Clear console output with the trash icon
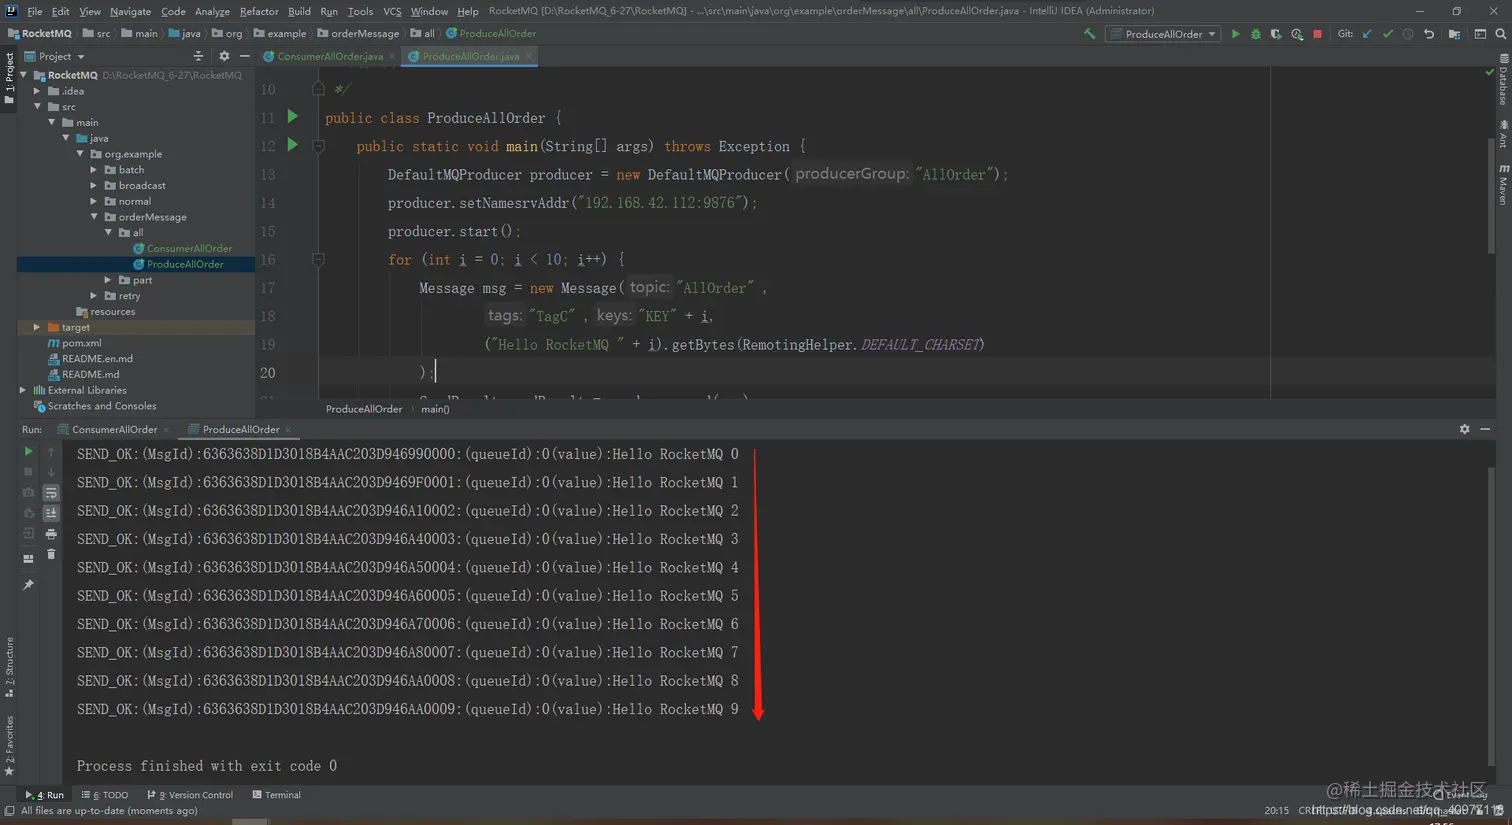The height and width of the screenshot is (825, 1512). click(51, 554)
